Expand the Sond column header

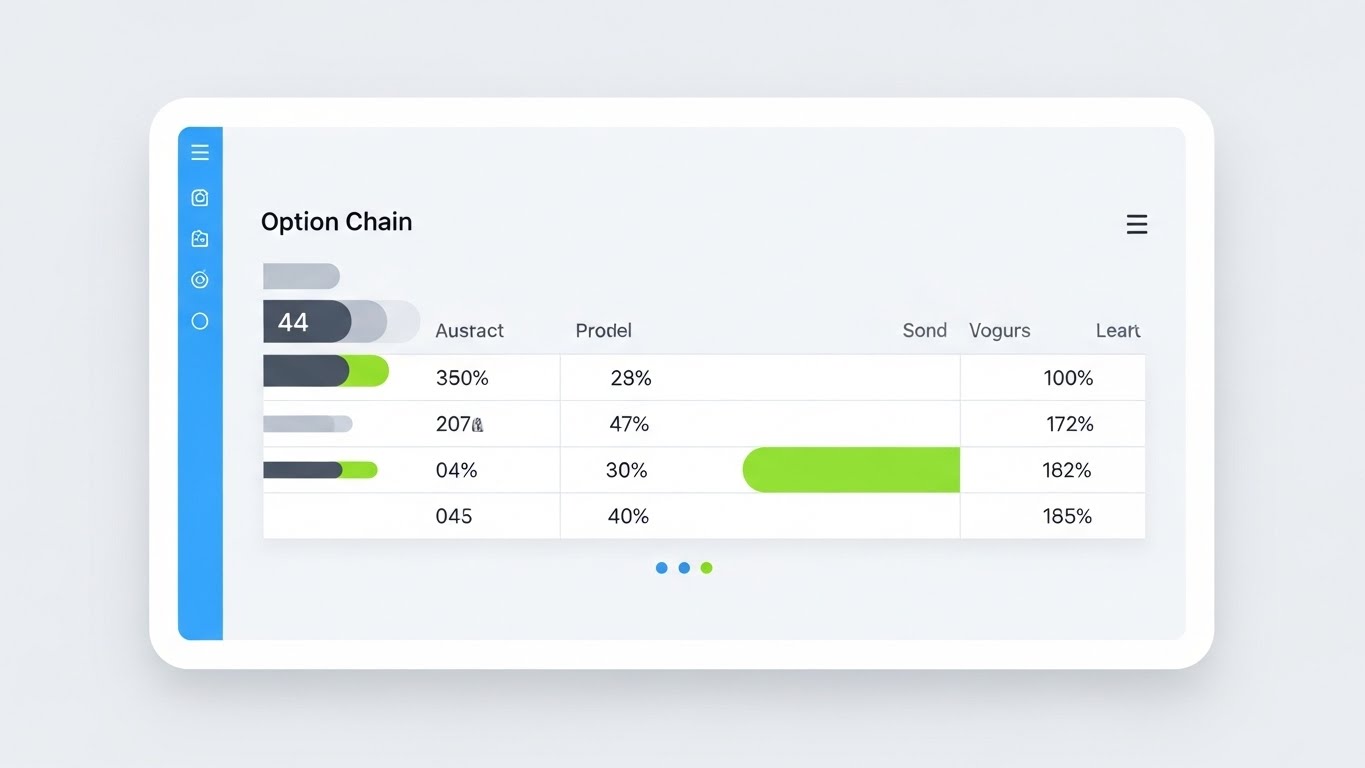click(x=923, y=330)
